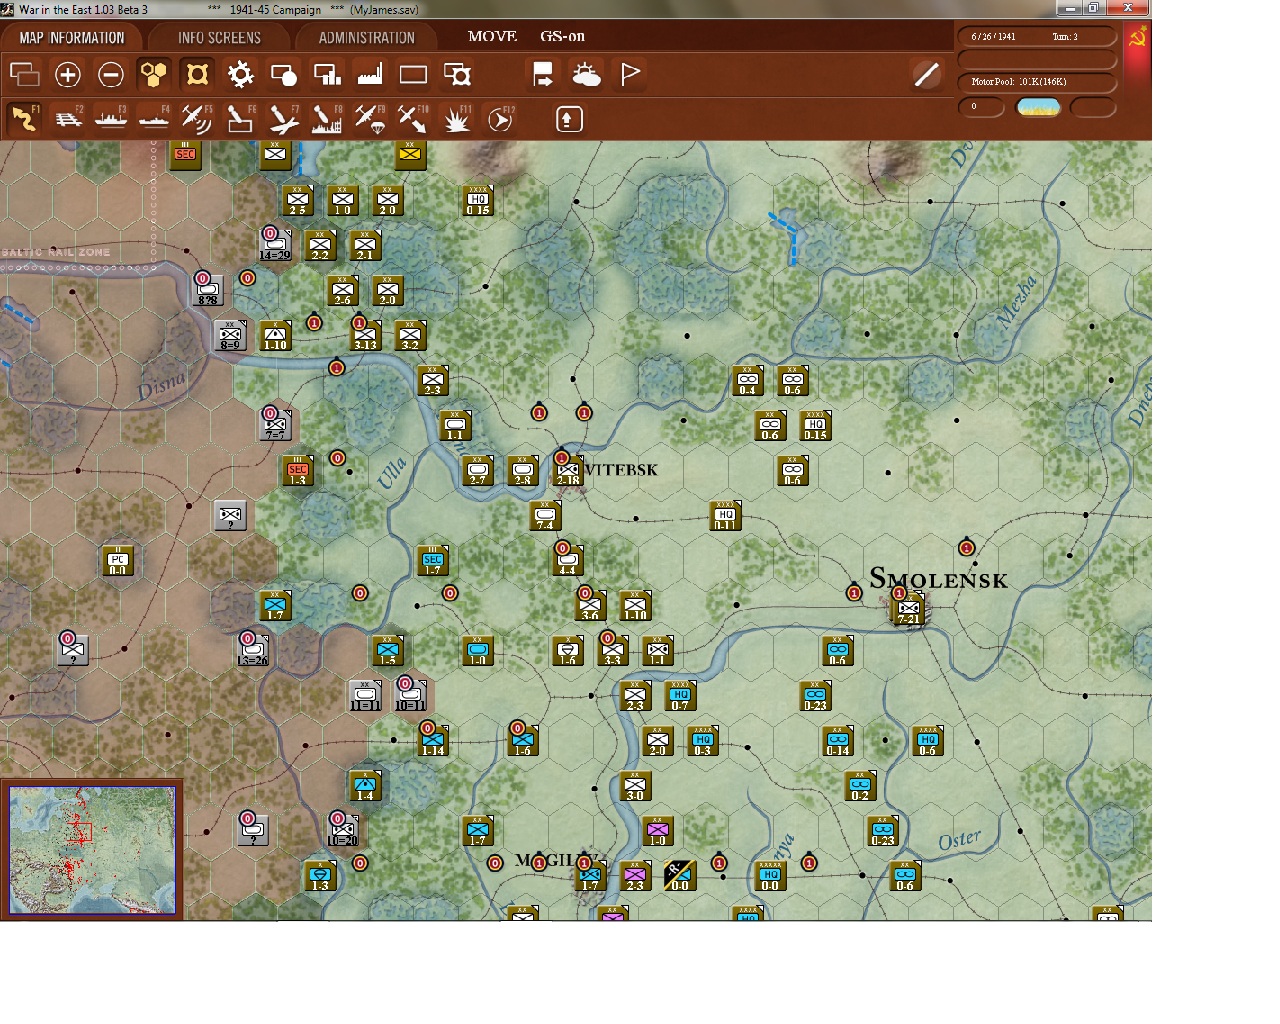The width and height of the screenshot is (1280, 1024).
Task: Click the Soviet hammer and sickle flag
Action: point(1137,38)
